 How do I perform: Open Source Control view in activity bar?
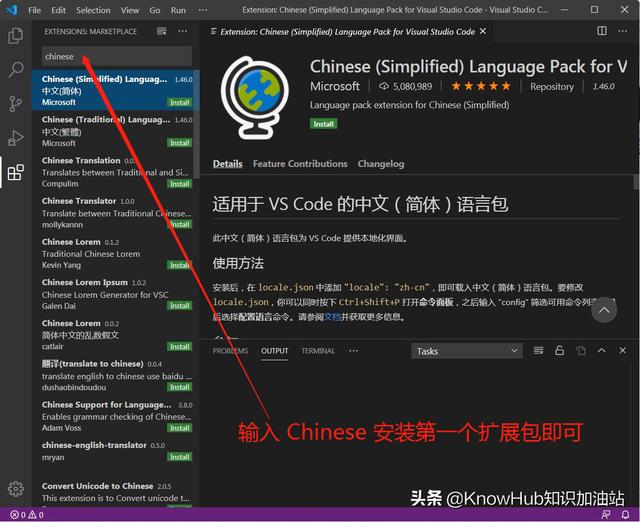pos(16,104)
